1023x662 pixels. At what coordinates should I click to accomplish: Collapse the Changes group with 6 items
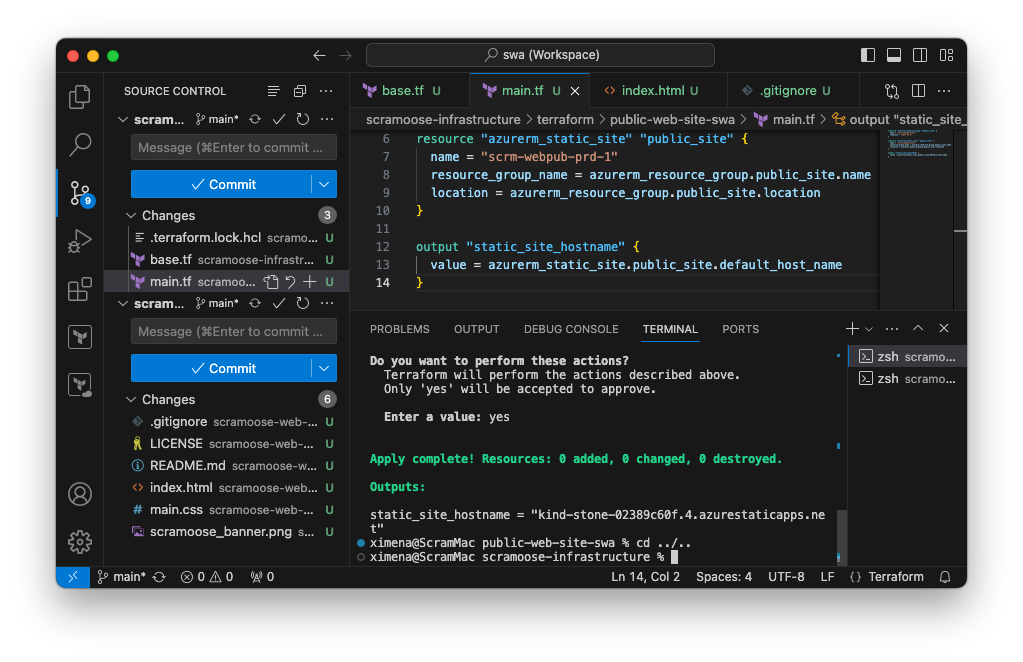coord(130,399)
